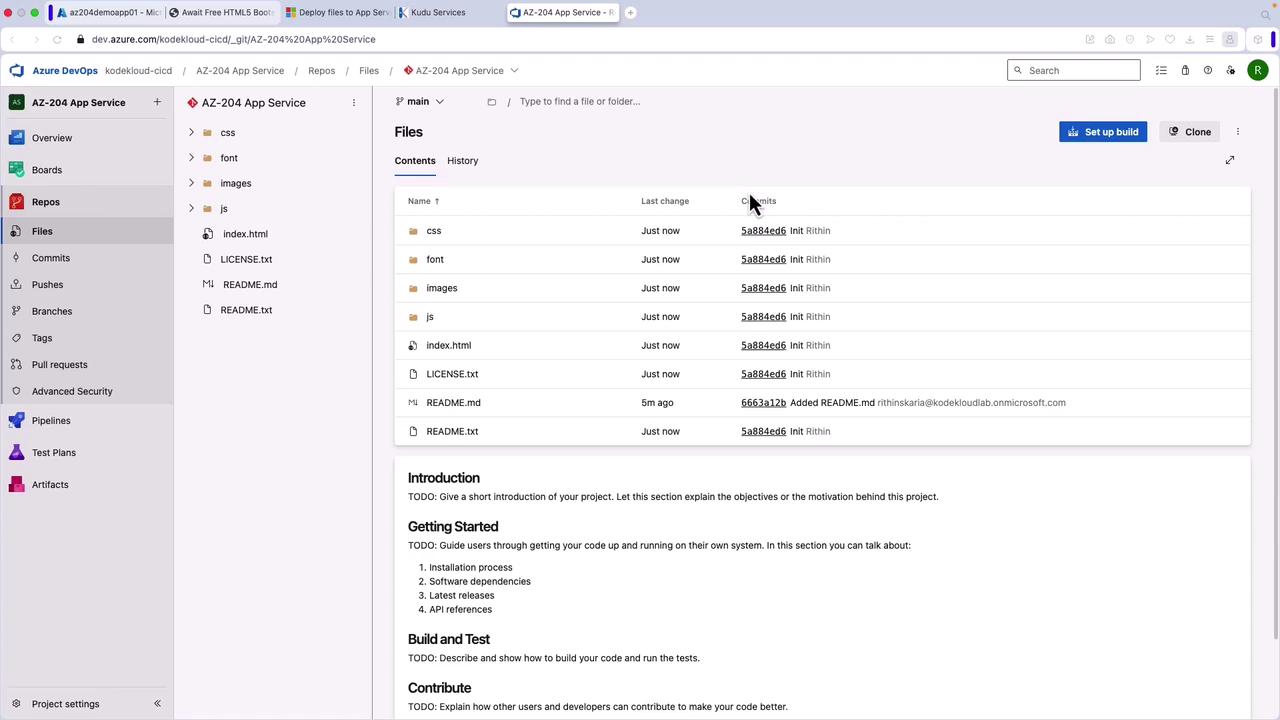The width and height of the screenshot is (1280, 720).
Task: Open the Pull requests icon in sidebar
Action: coord(16,365)
